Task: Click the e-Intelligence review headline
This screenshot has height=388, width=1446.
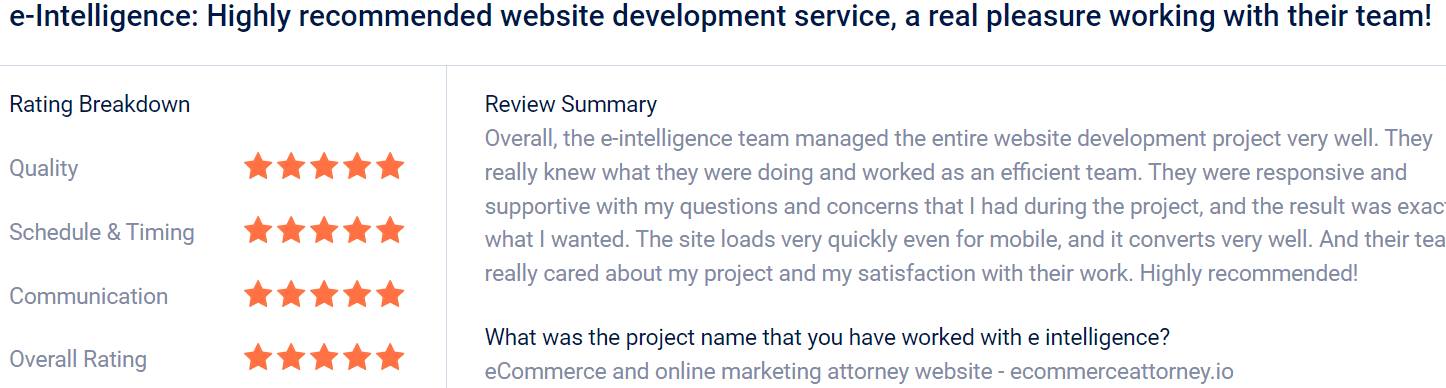Action: (x=720, y=17)
